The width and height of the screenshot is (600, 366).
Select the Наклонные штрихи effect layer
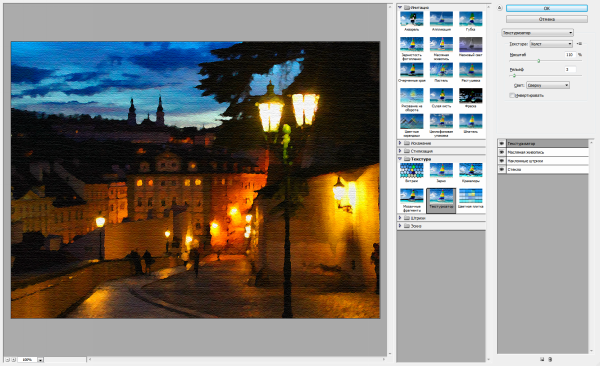(547, 161)
